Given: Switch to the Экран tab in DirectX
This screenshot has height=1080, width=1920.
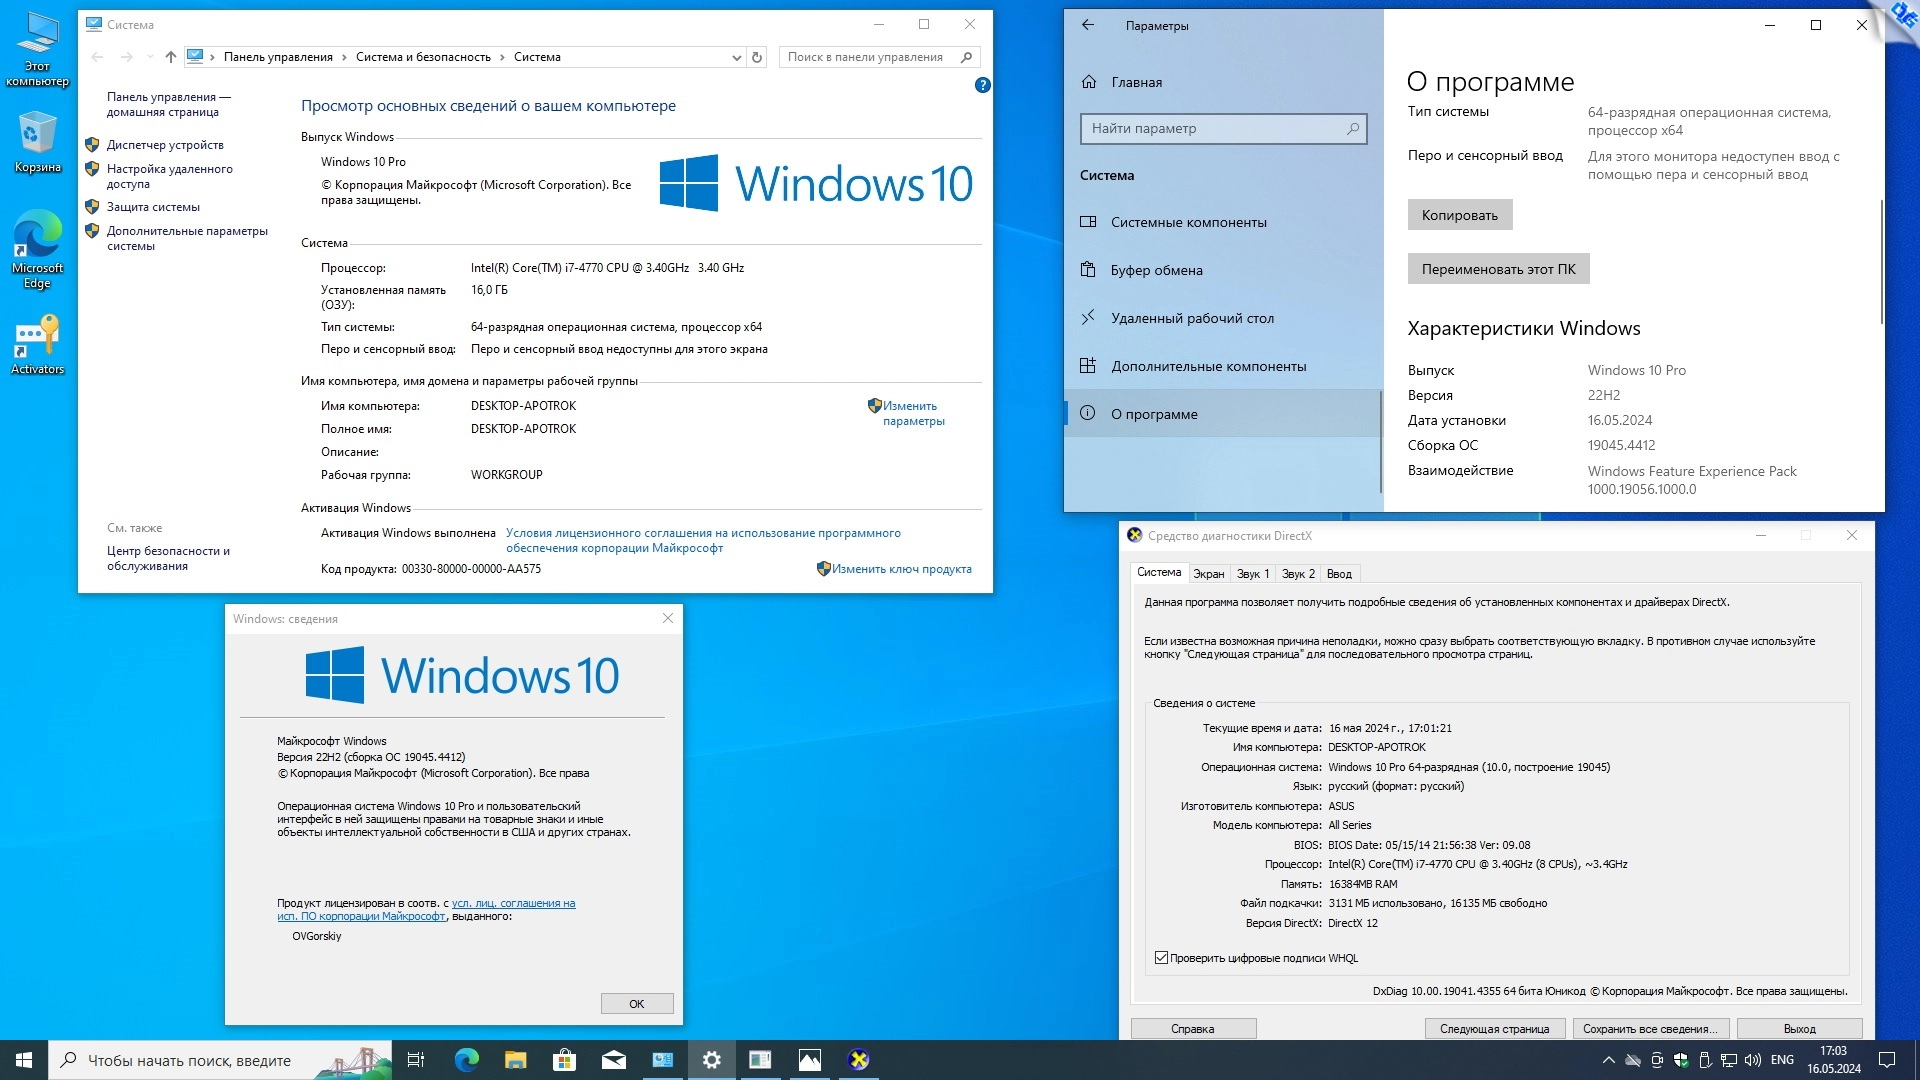Looking at the screenshot, I should 1208,574.
